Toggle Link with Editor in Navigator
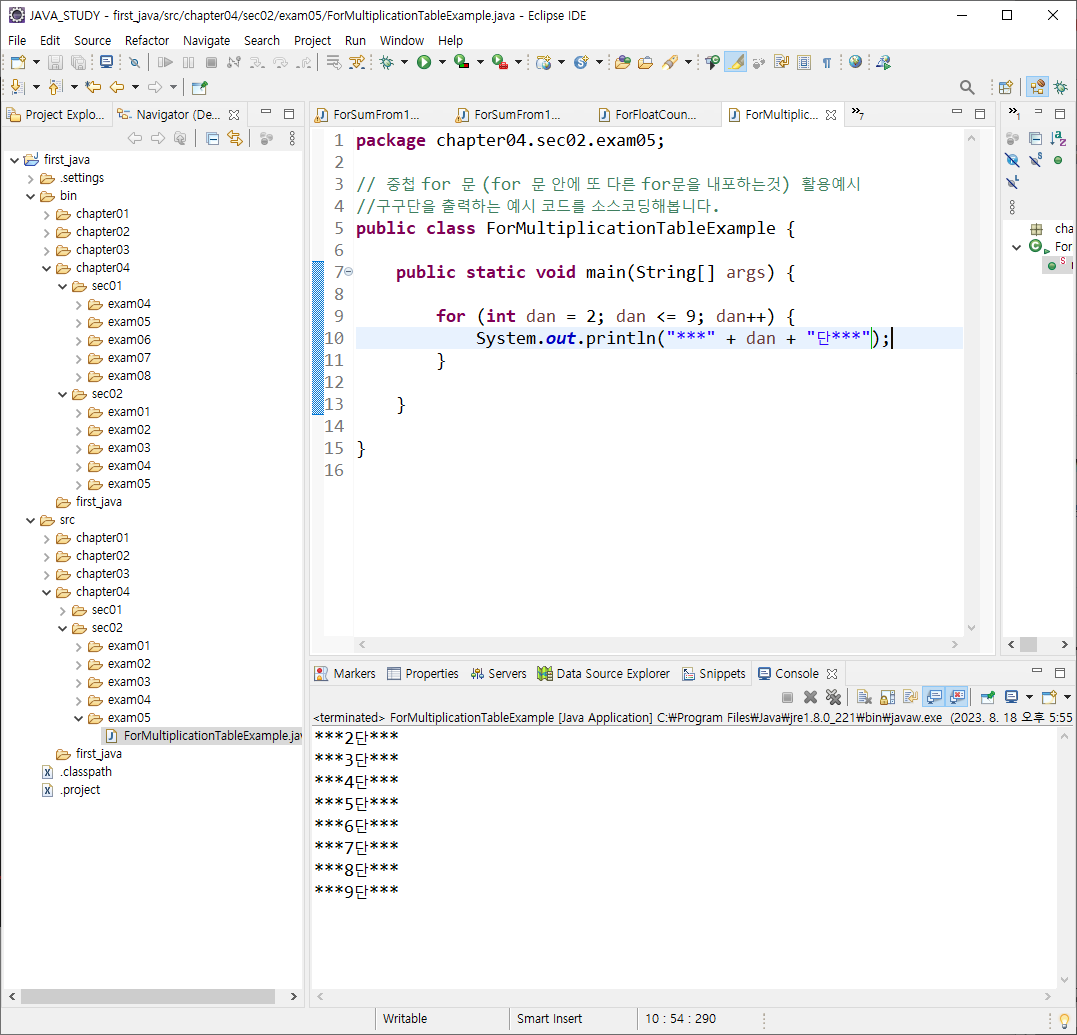This screenshot has height=1035, width=1077. tap(235, 139)
